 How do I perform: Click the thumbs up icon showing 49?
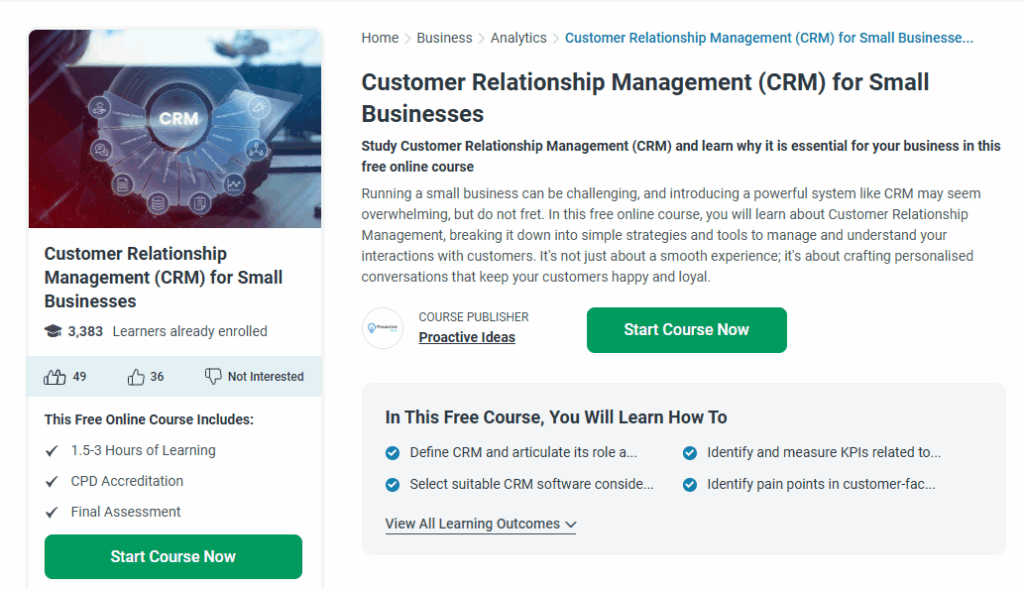[55, 376]
